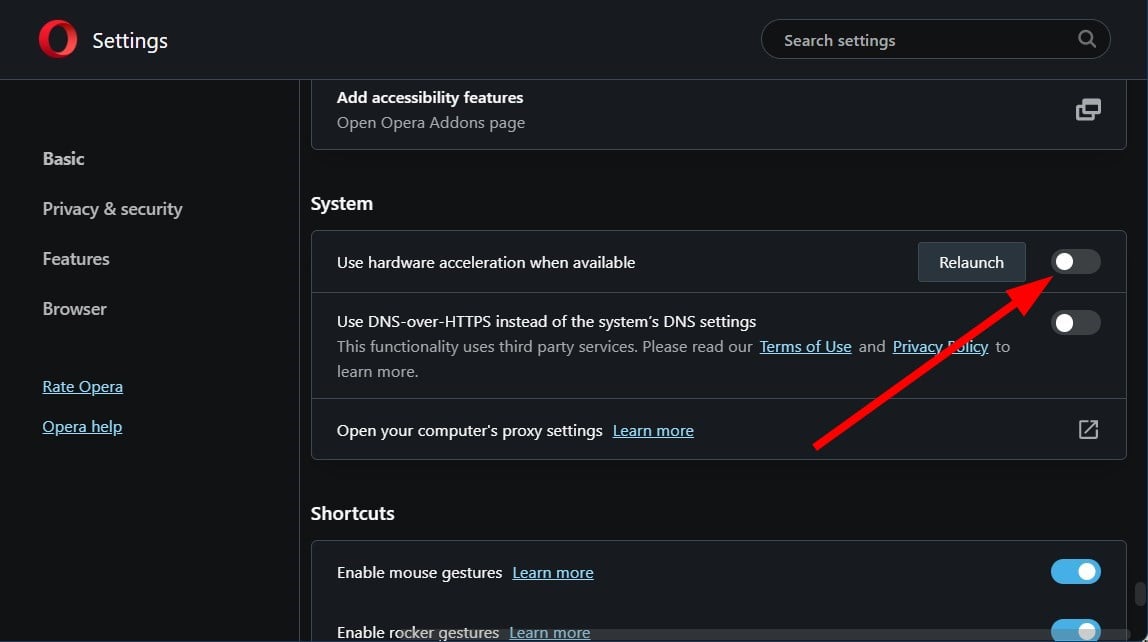
Task: Open the Basic settings section
Action: click(63, 159)
